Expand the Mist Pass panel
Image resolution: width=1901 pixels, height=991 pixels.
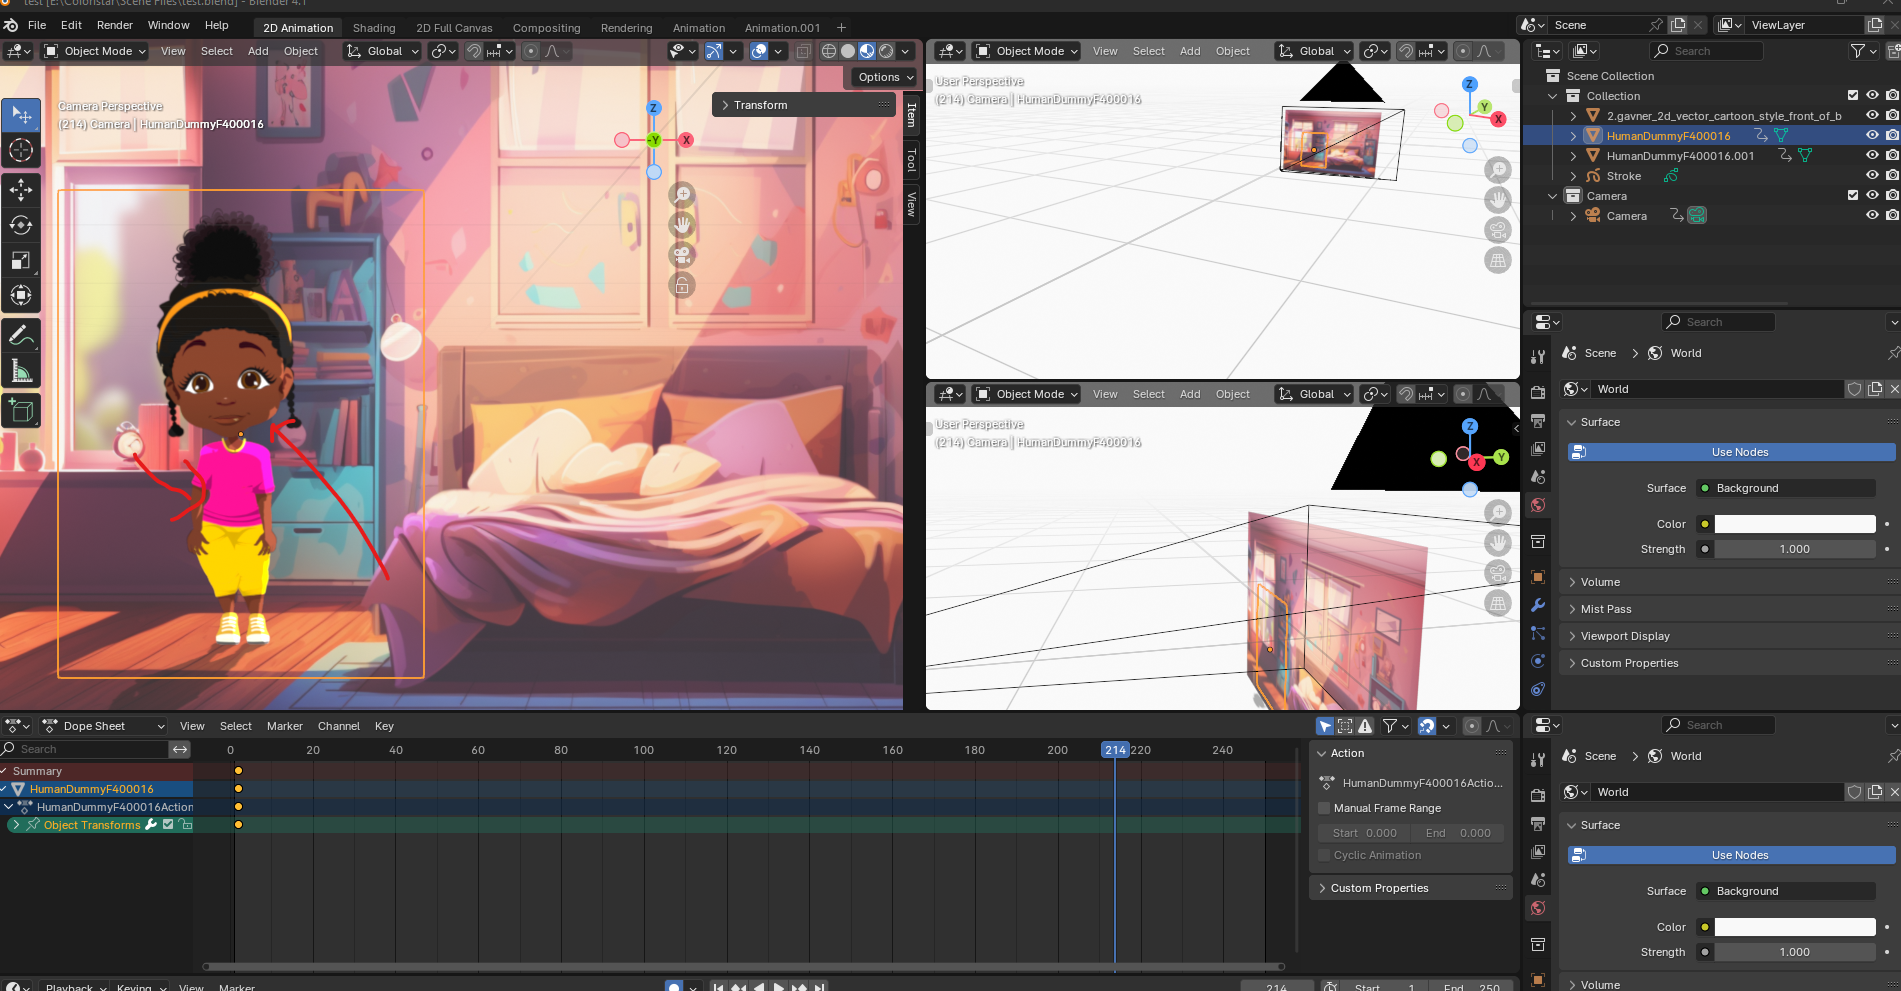(1606, 609)
